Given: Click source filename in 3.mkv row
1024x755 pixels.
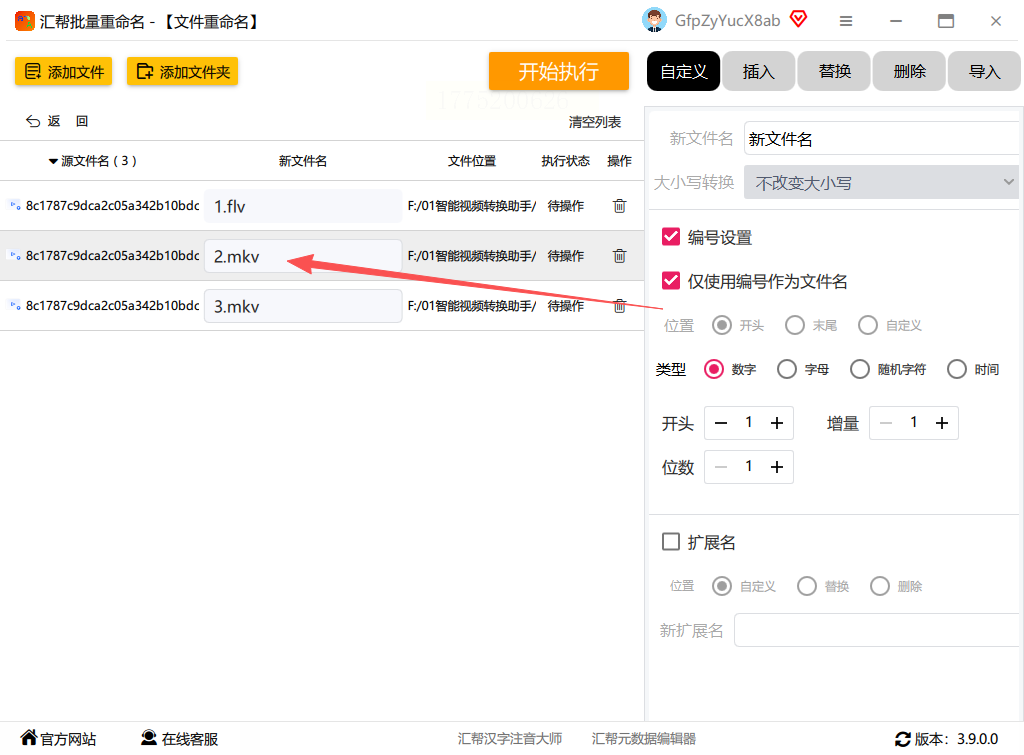Looking at the screenshot, I should click(112, 306).
